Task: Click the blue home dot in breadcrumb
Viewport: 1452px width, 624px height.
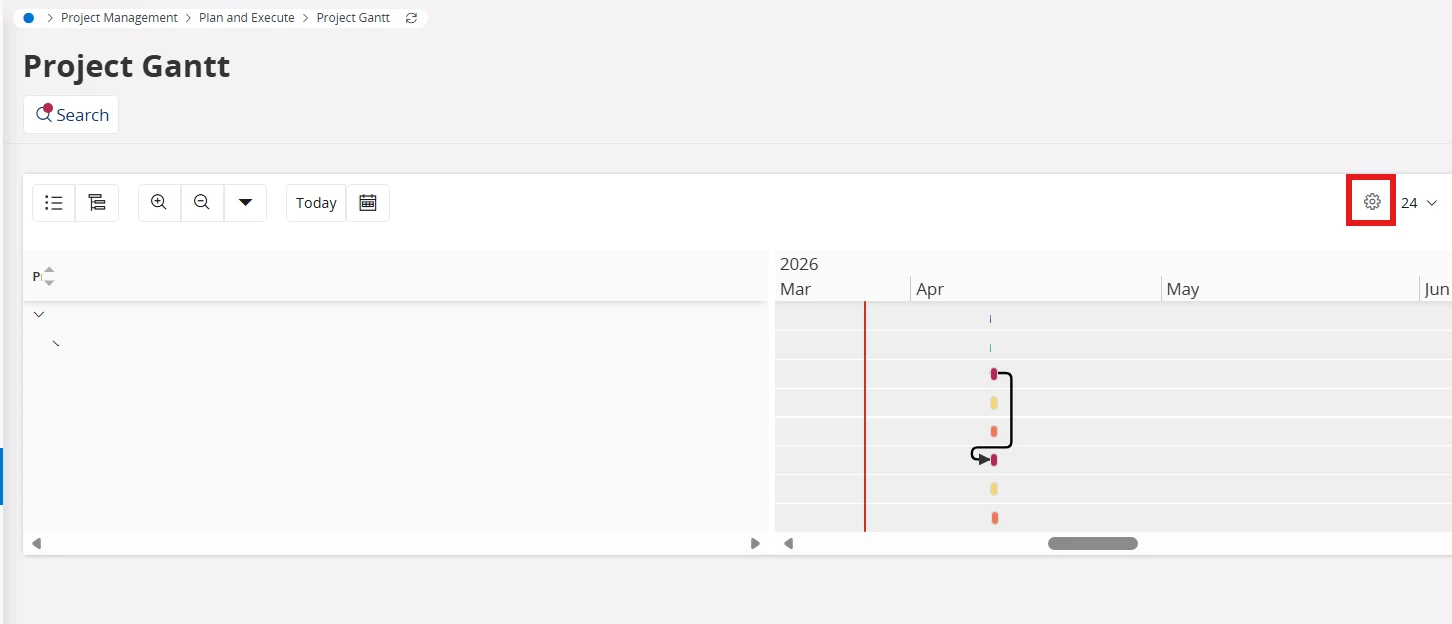Action: tap(29, 18)
